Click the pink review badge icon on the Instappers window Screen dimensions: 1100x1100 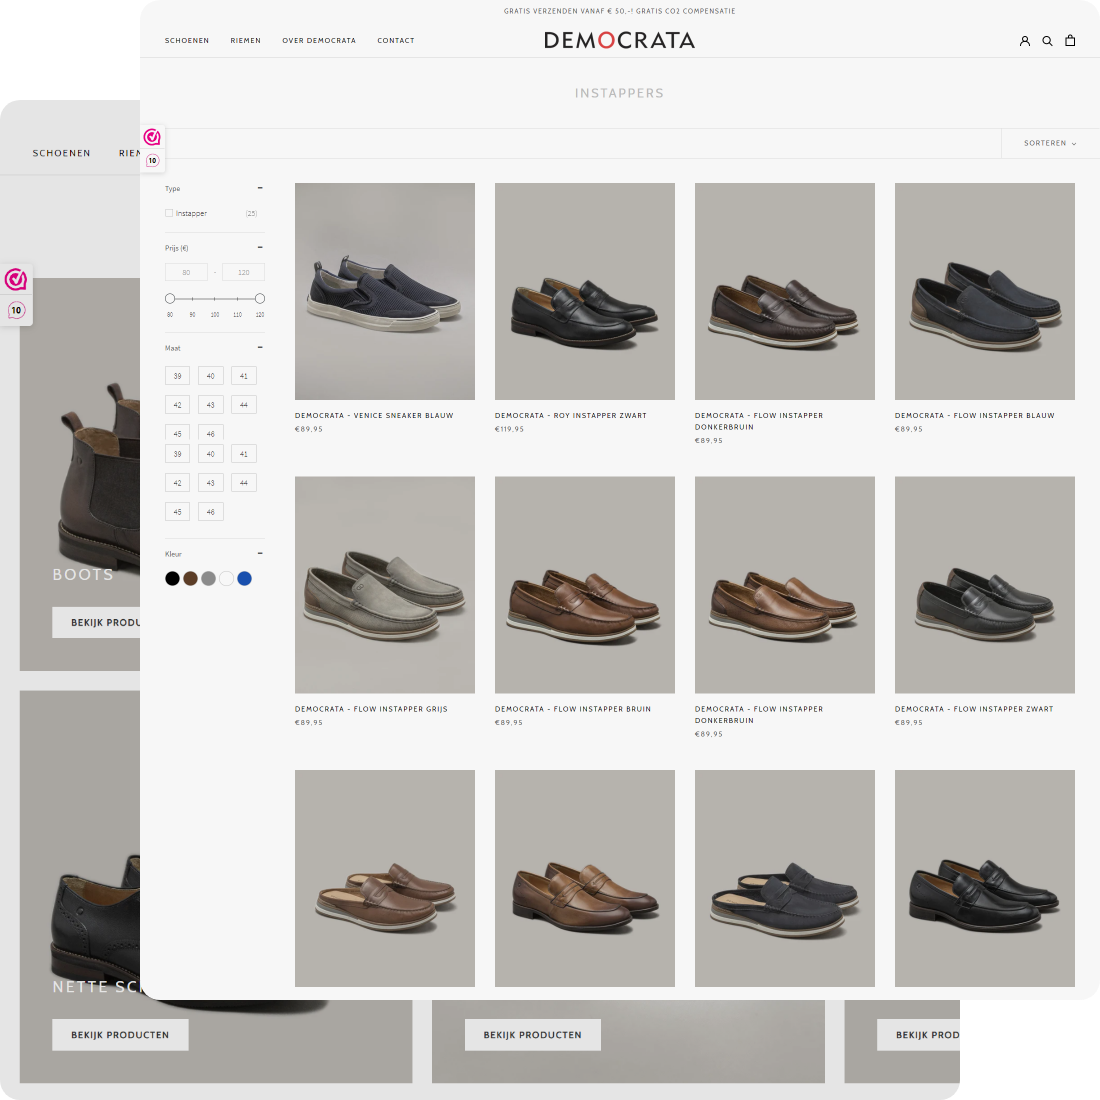152,137
